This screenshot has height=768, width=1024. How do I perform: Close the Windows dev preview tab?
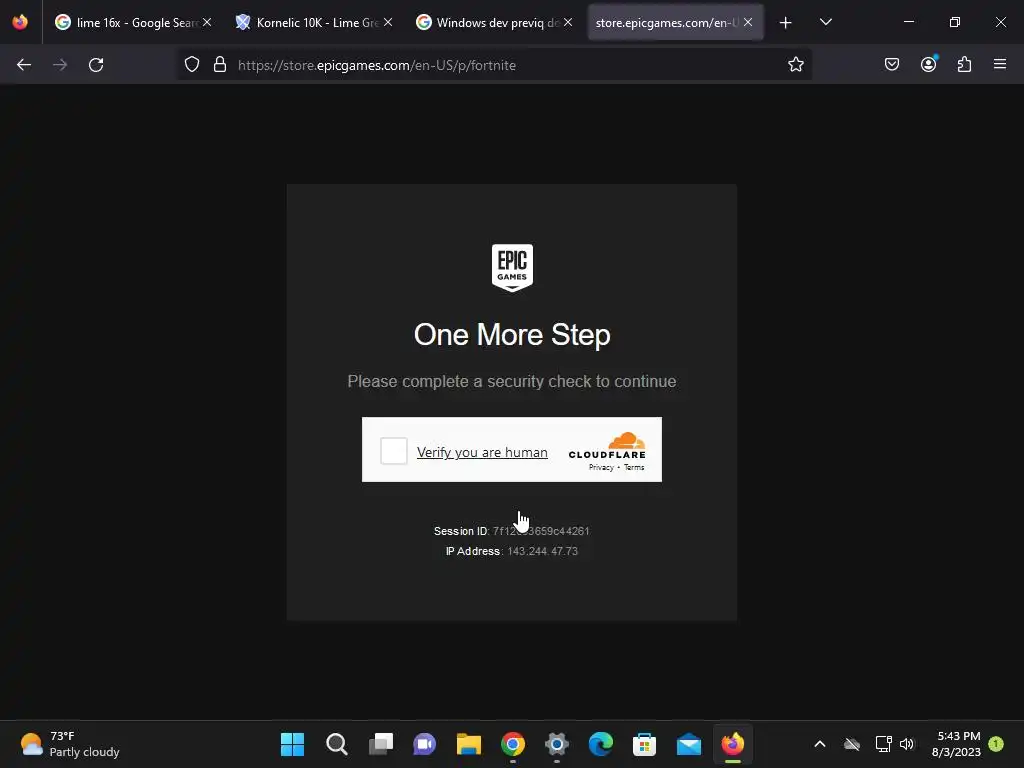[568, 22]
